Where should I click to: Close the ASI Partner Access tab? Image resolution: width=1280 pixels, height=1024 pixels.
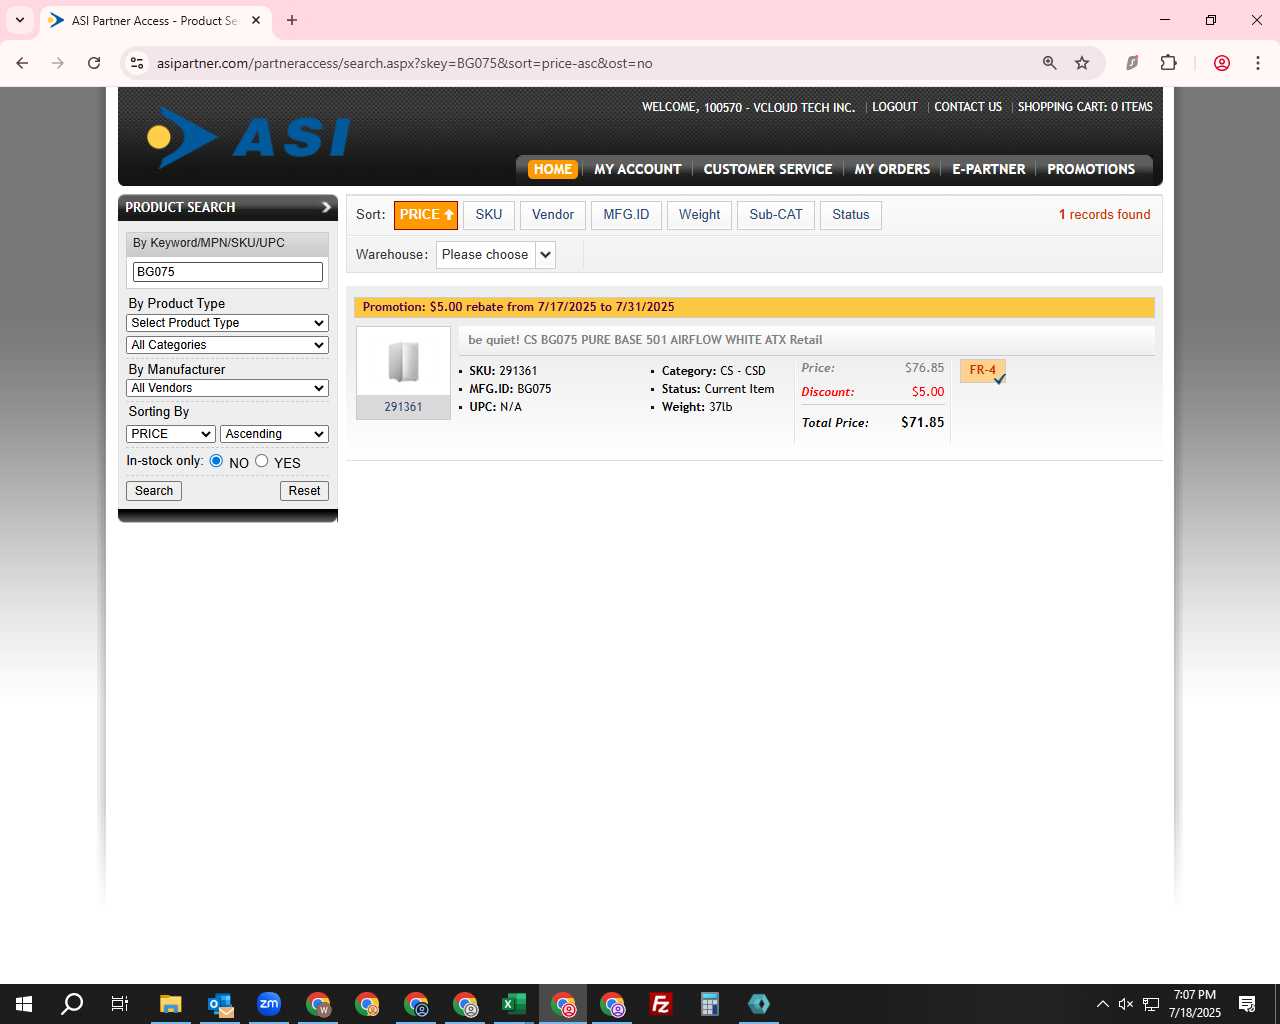coord(256,20)
